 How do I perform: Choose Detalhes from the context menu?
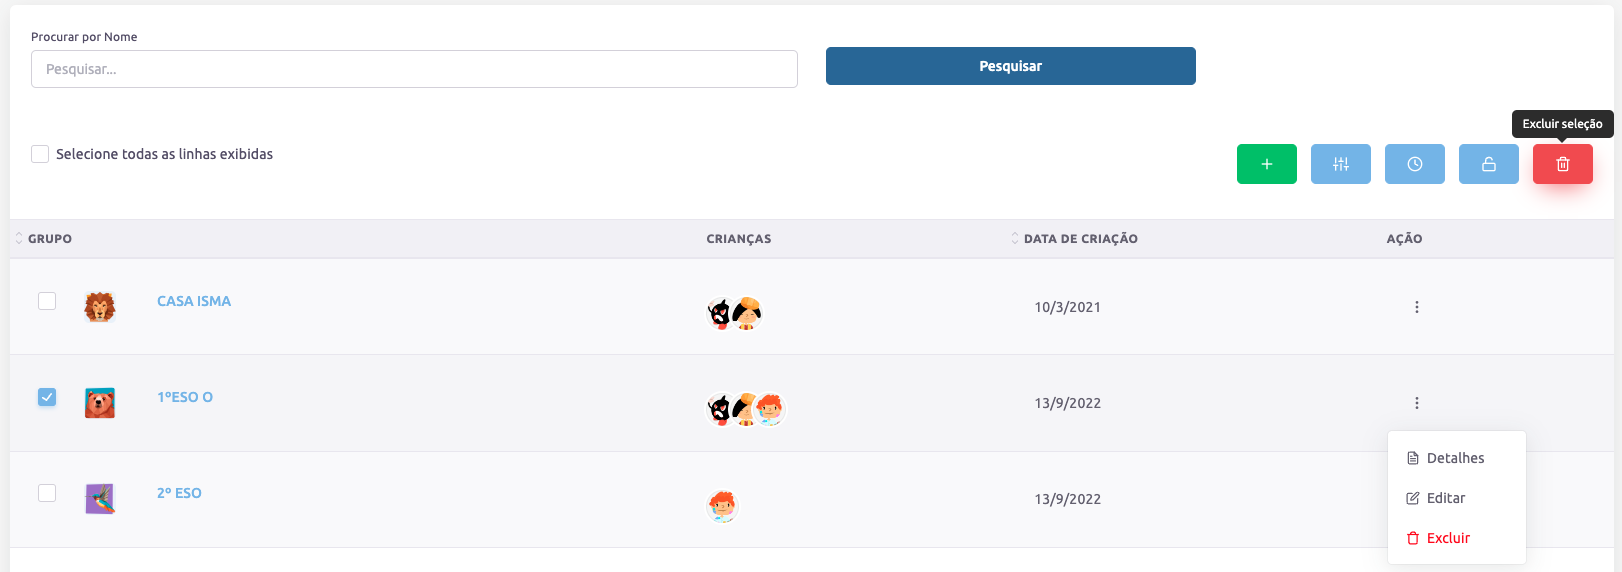(1454, 458)
